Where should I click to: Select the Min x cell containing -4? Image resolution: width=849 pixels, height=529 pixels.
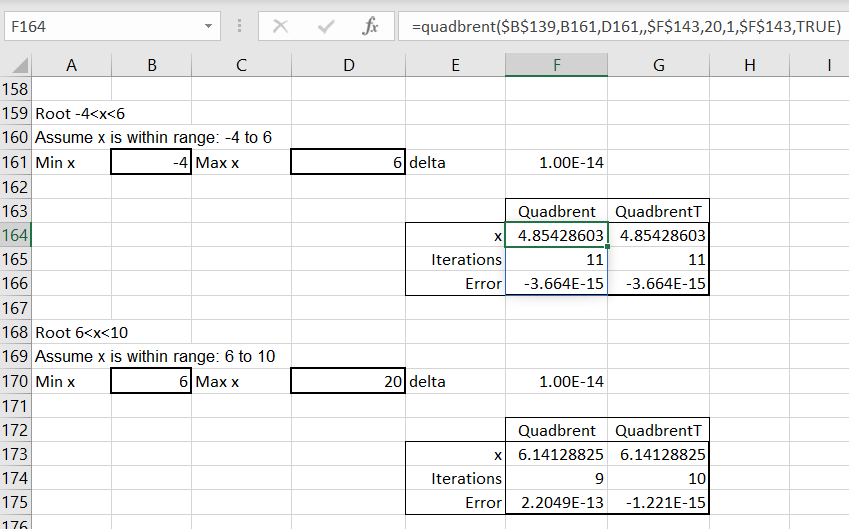151,162
